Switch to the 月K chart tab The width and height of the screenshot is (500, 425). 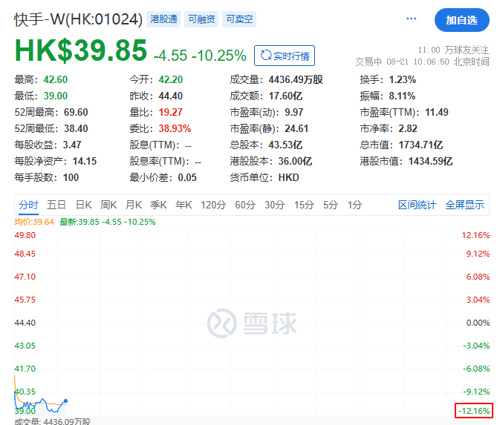click(133, 205)
